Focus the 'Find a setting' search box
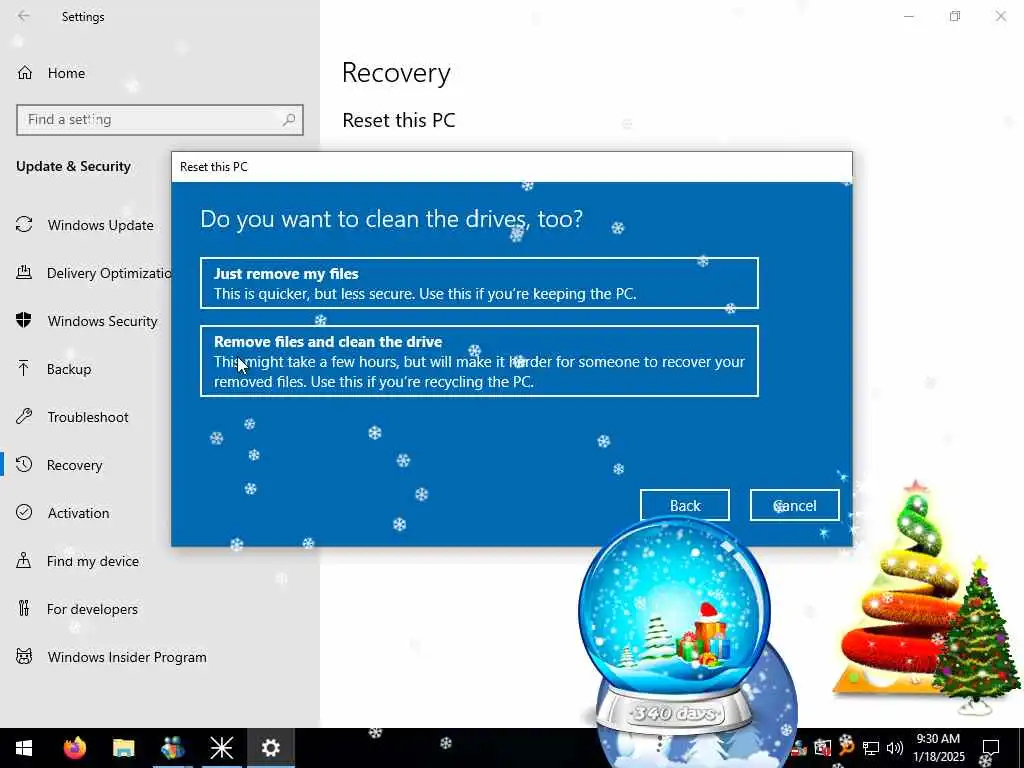 pos(159,120)
